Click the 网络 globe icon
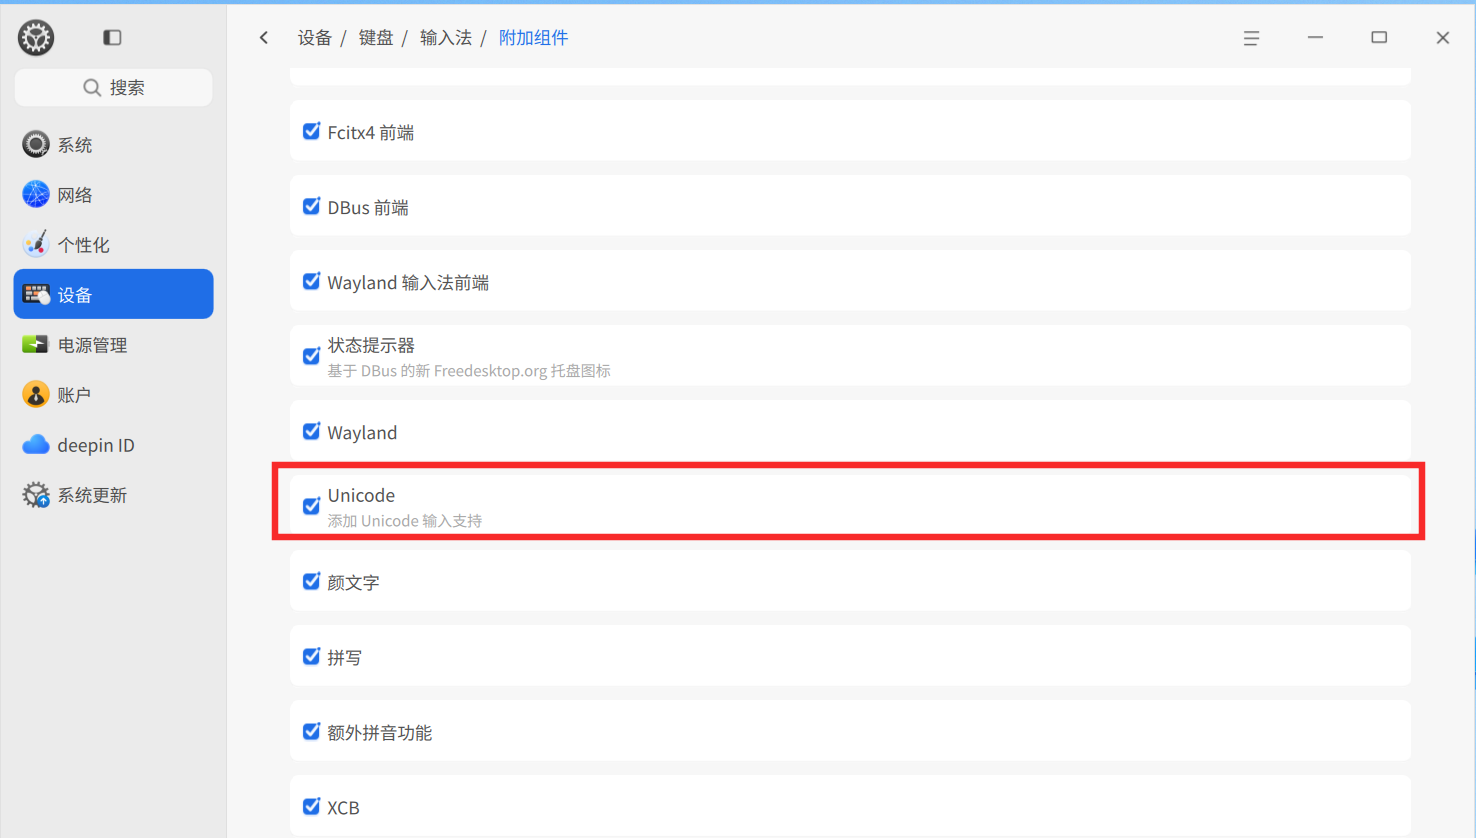 coord(36,194)
